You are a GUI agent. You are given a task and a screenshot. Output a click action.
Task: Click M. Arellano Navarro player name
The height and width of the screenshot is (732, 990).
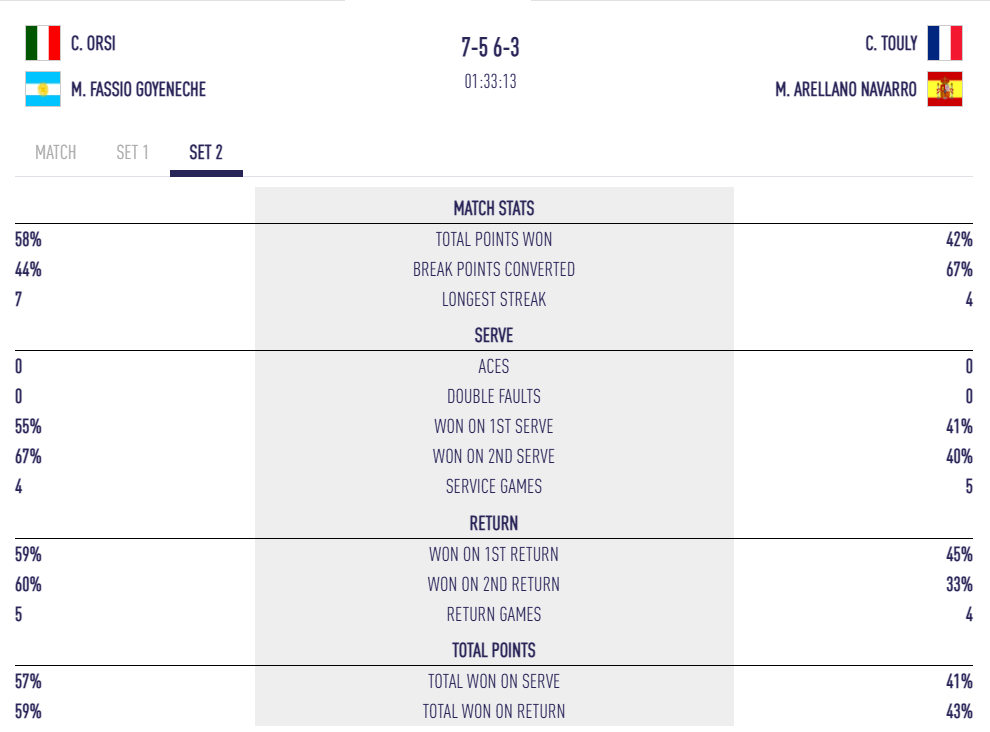coord(845,90)
